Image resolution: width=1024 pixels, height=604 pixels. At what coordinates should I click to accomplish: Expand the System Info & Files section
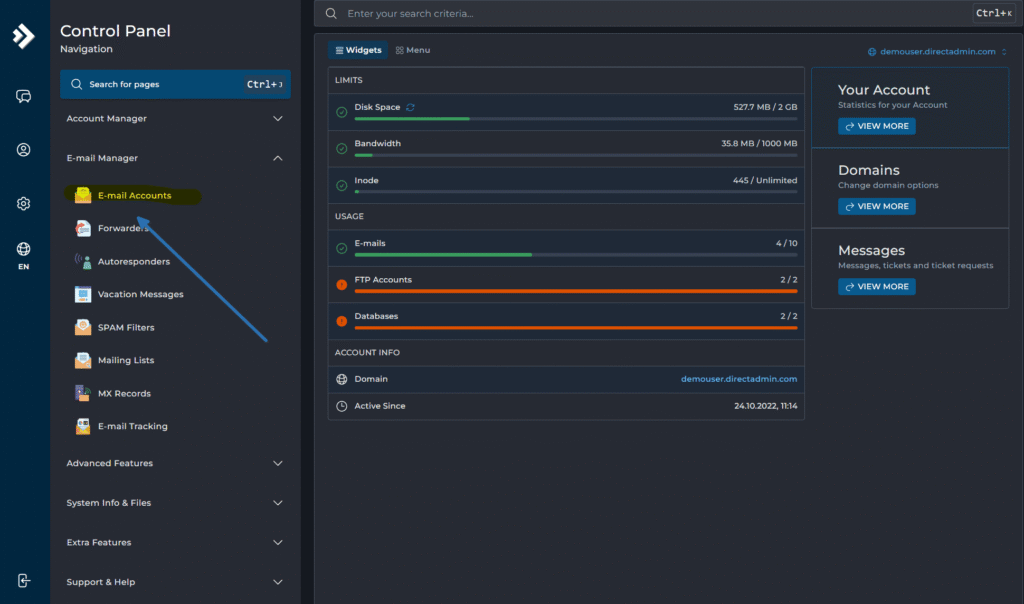277,503
